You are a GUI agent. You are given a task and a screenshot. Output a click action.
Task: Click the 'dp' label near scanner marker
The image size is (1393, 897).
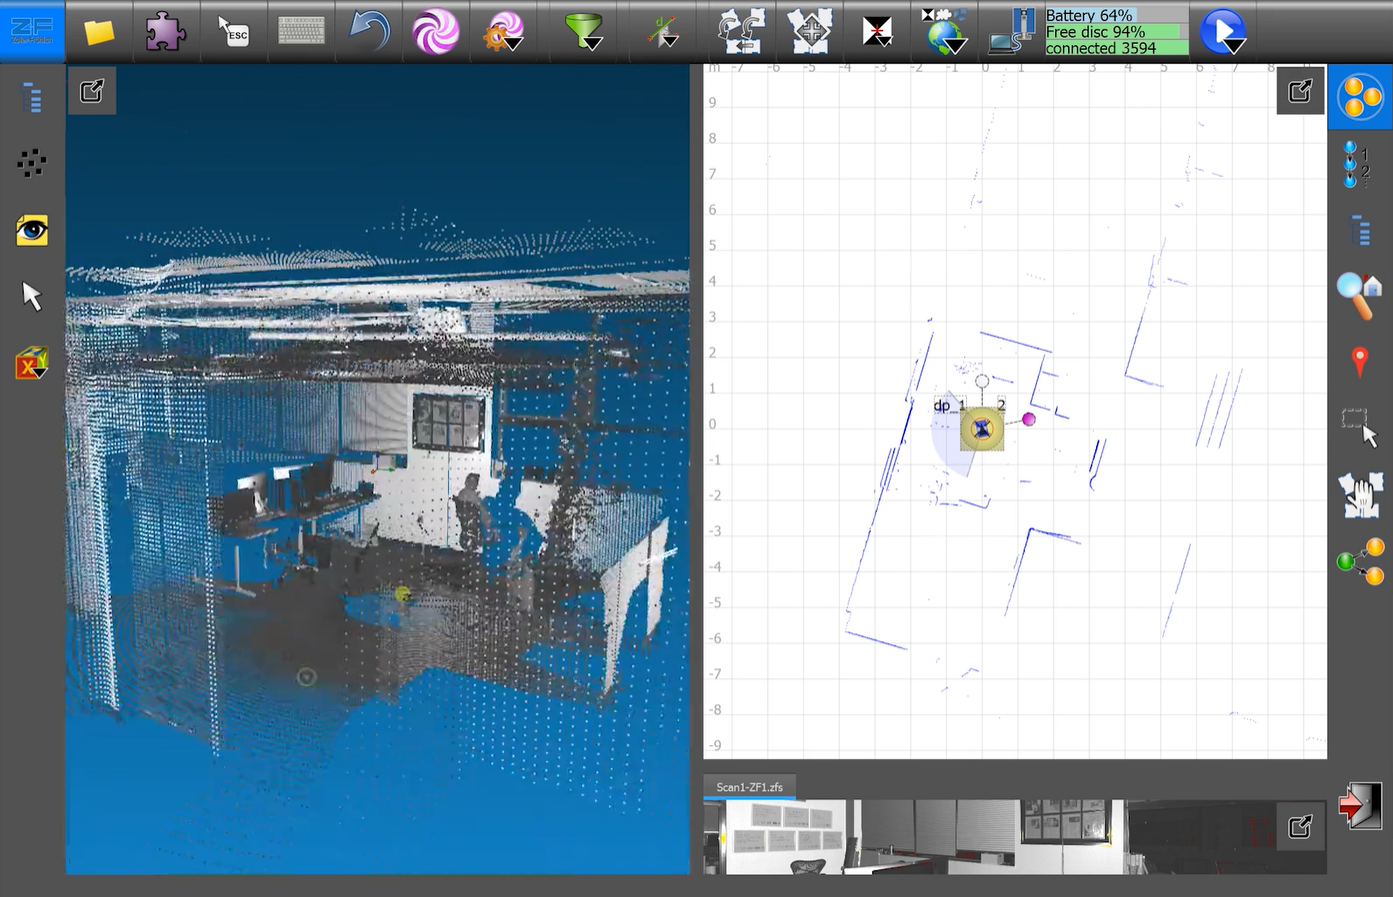coord(942,405)
